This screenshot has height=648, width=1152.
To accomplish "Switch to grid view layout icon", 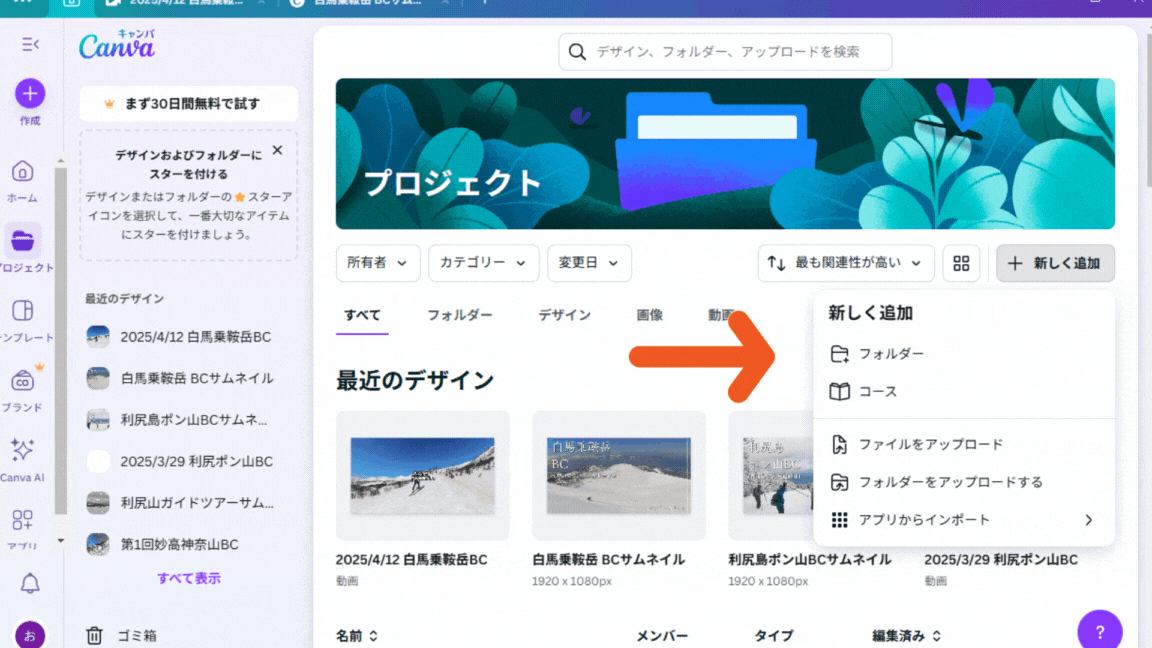I will point(961,263).
